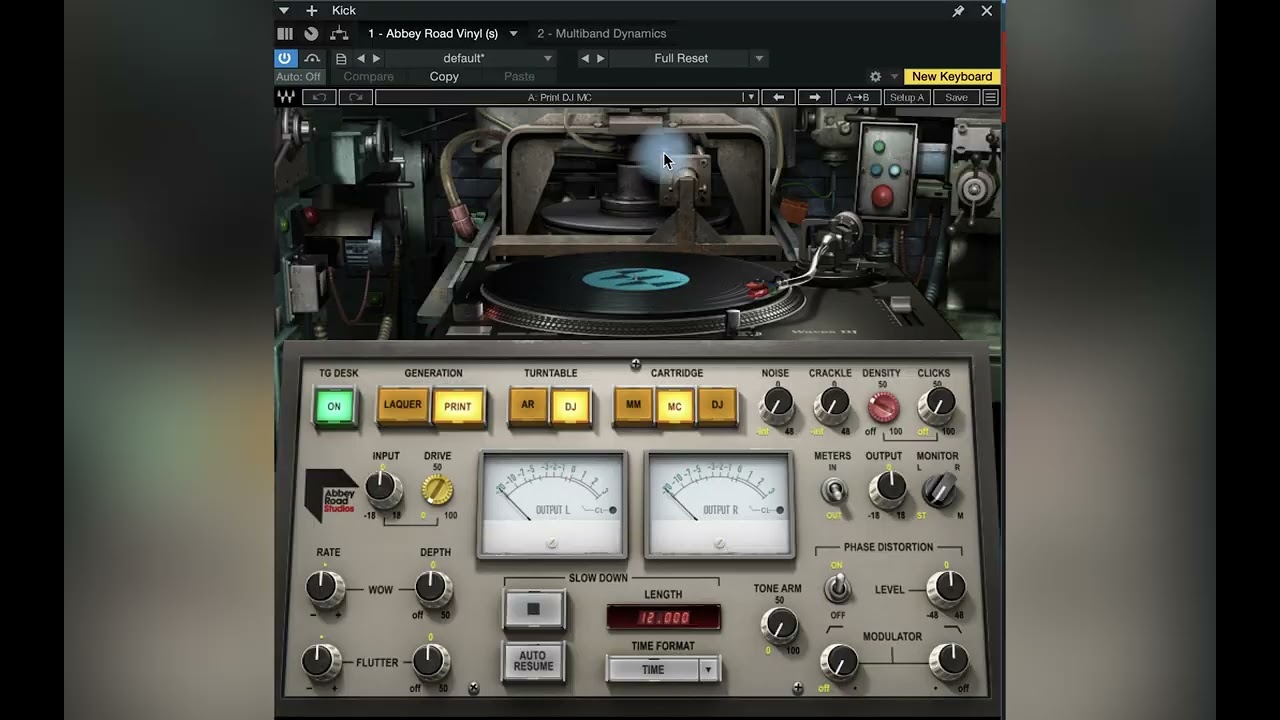This screenshot has height=720, width=1280.
Task: Click the Paste button
Action: click(x=519, y=76)
